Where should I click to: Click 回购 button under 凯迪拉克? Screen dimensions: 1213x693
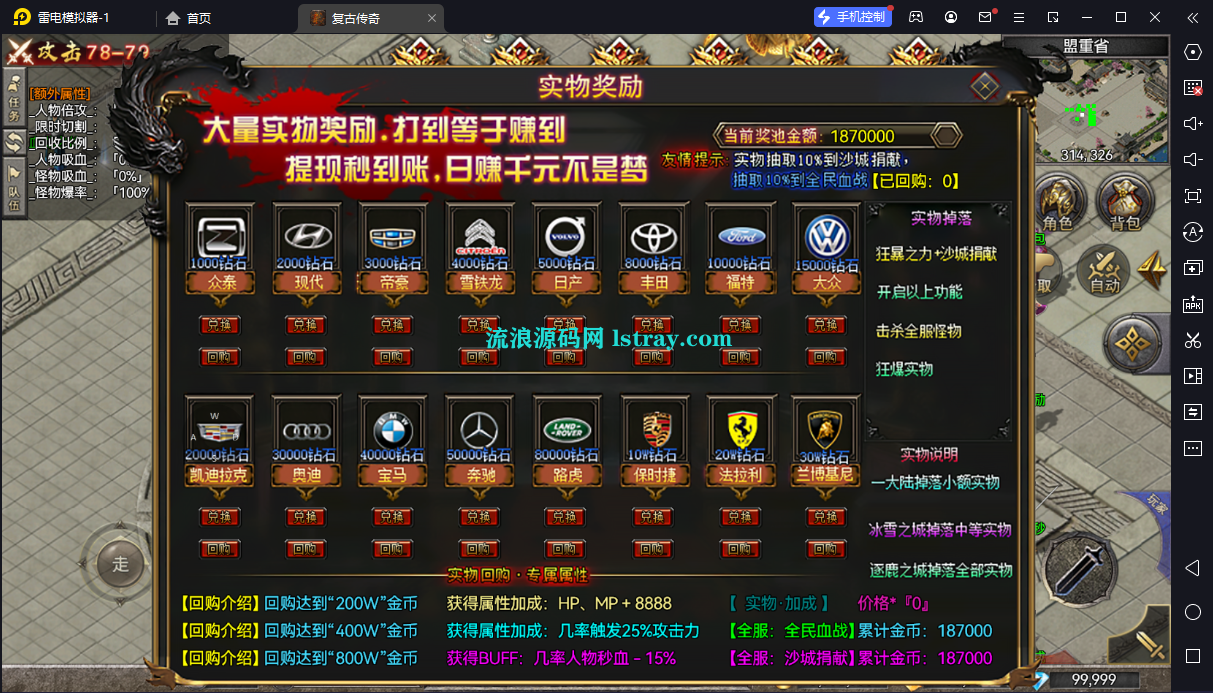click(x=219, y=549)
